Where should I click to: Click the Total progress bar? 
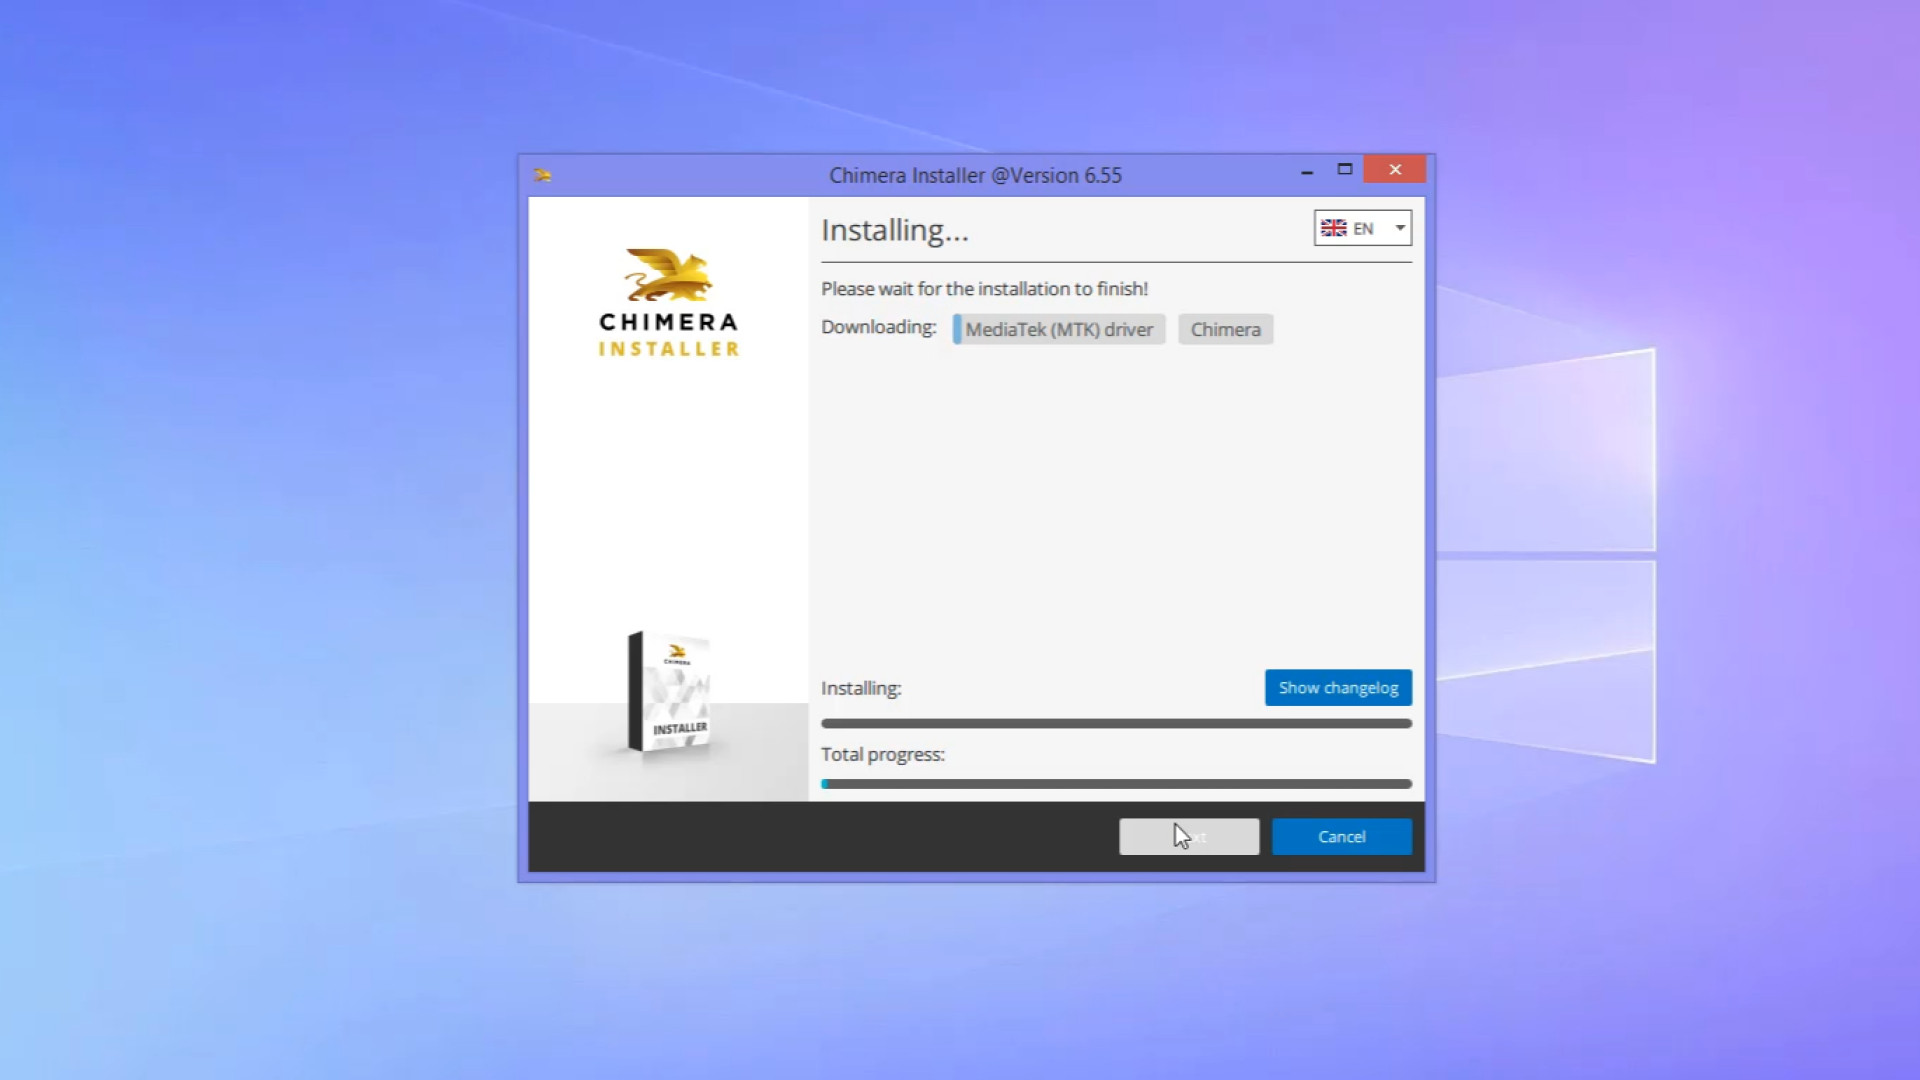[1116, 784]
